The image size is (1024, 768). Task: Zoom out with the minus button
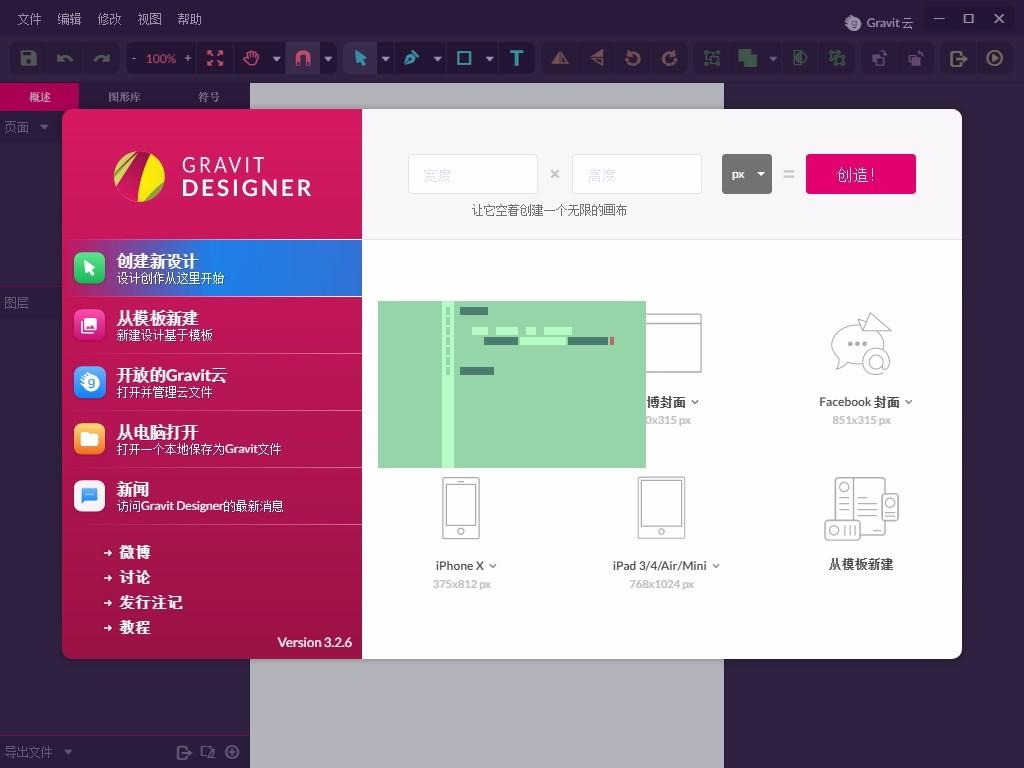134,58
